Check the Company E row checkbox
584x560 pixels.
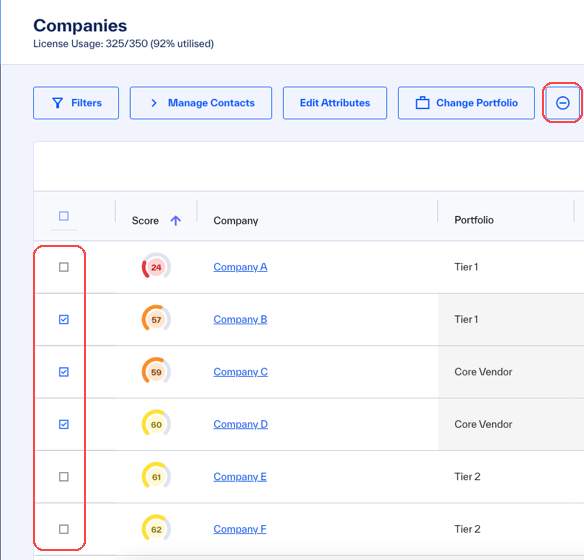[64, 477]
